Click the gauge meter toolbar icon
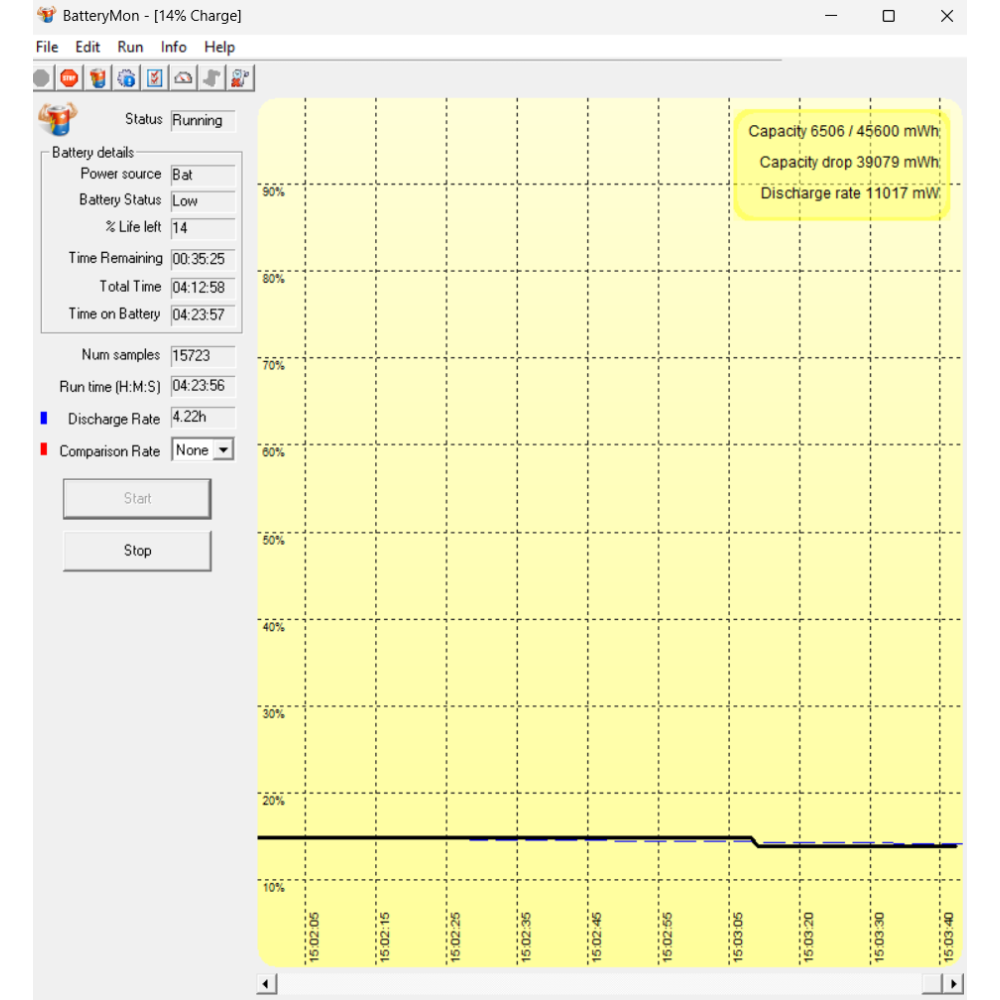The image size is (1000, 1000). tap(184, 78)
